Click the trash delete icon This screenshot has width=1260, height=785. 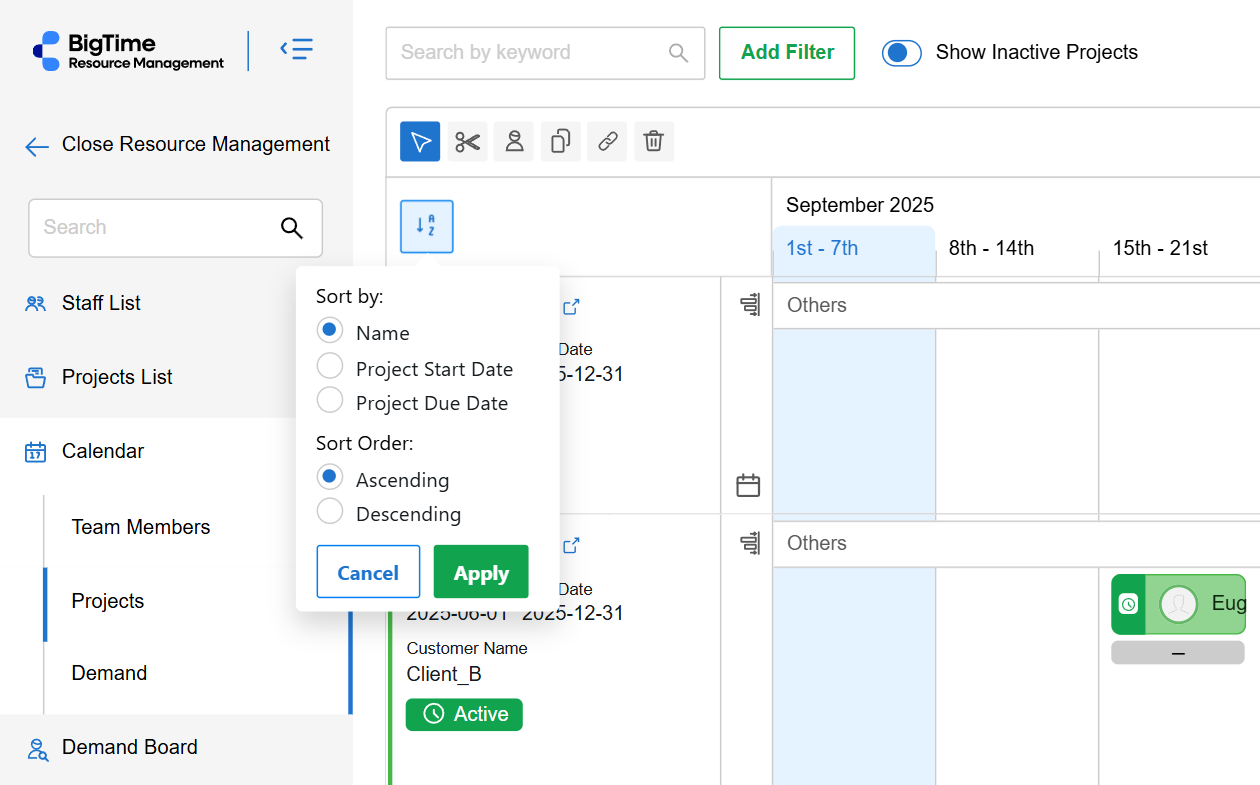pyautogui.click(x=654, y=142)
